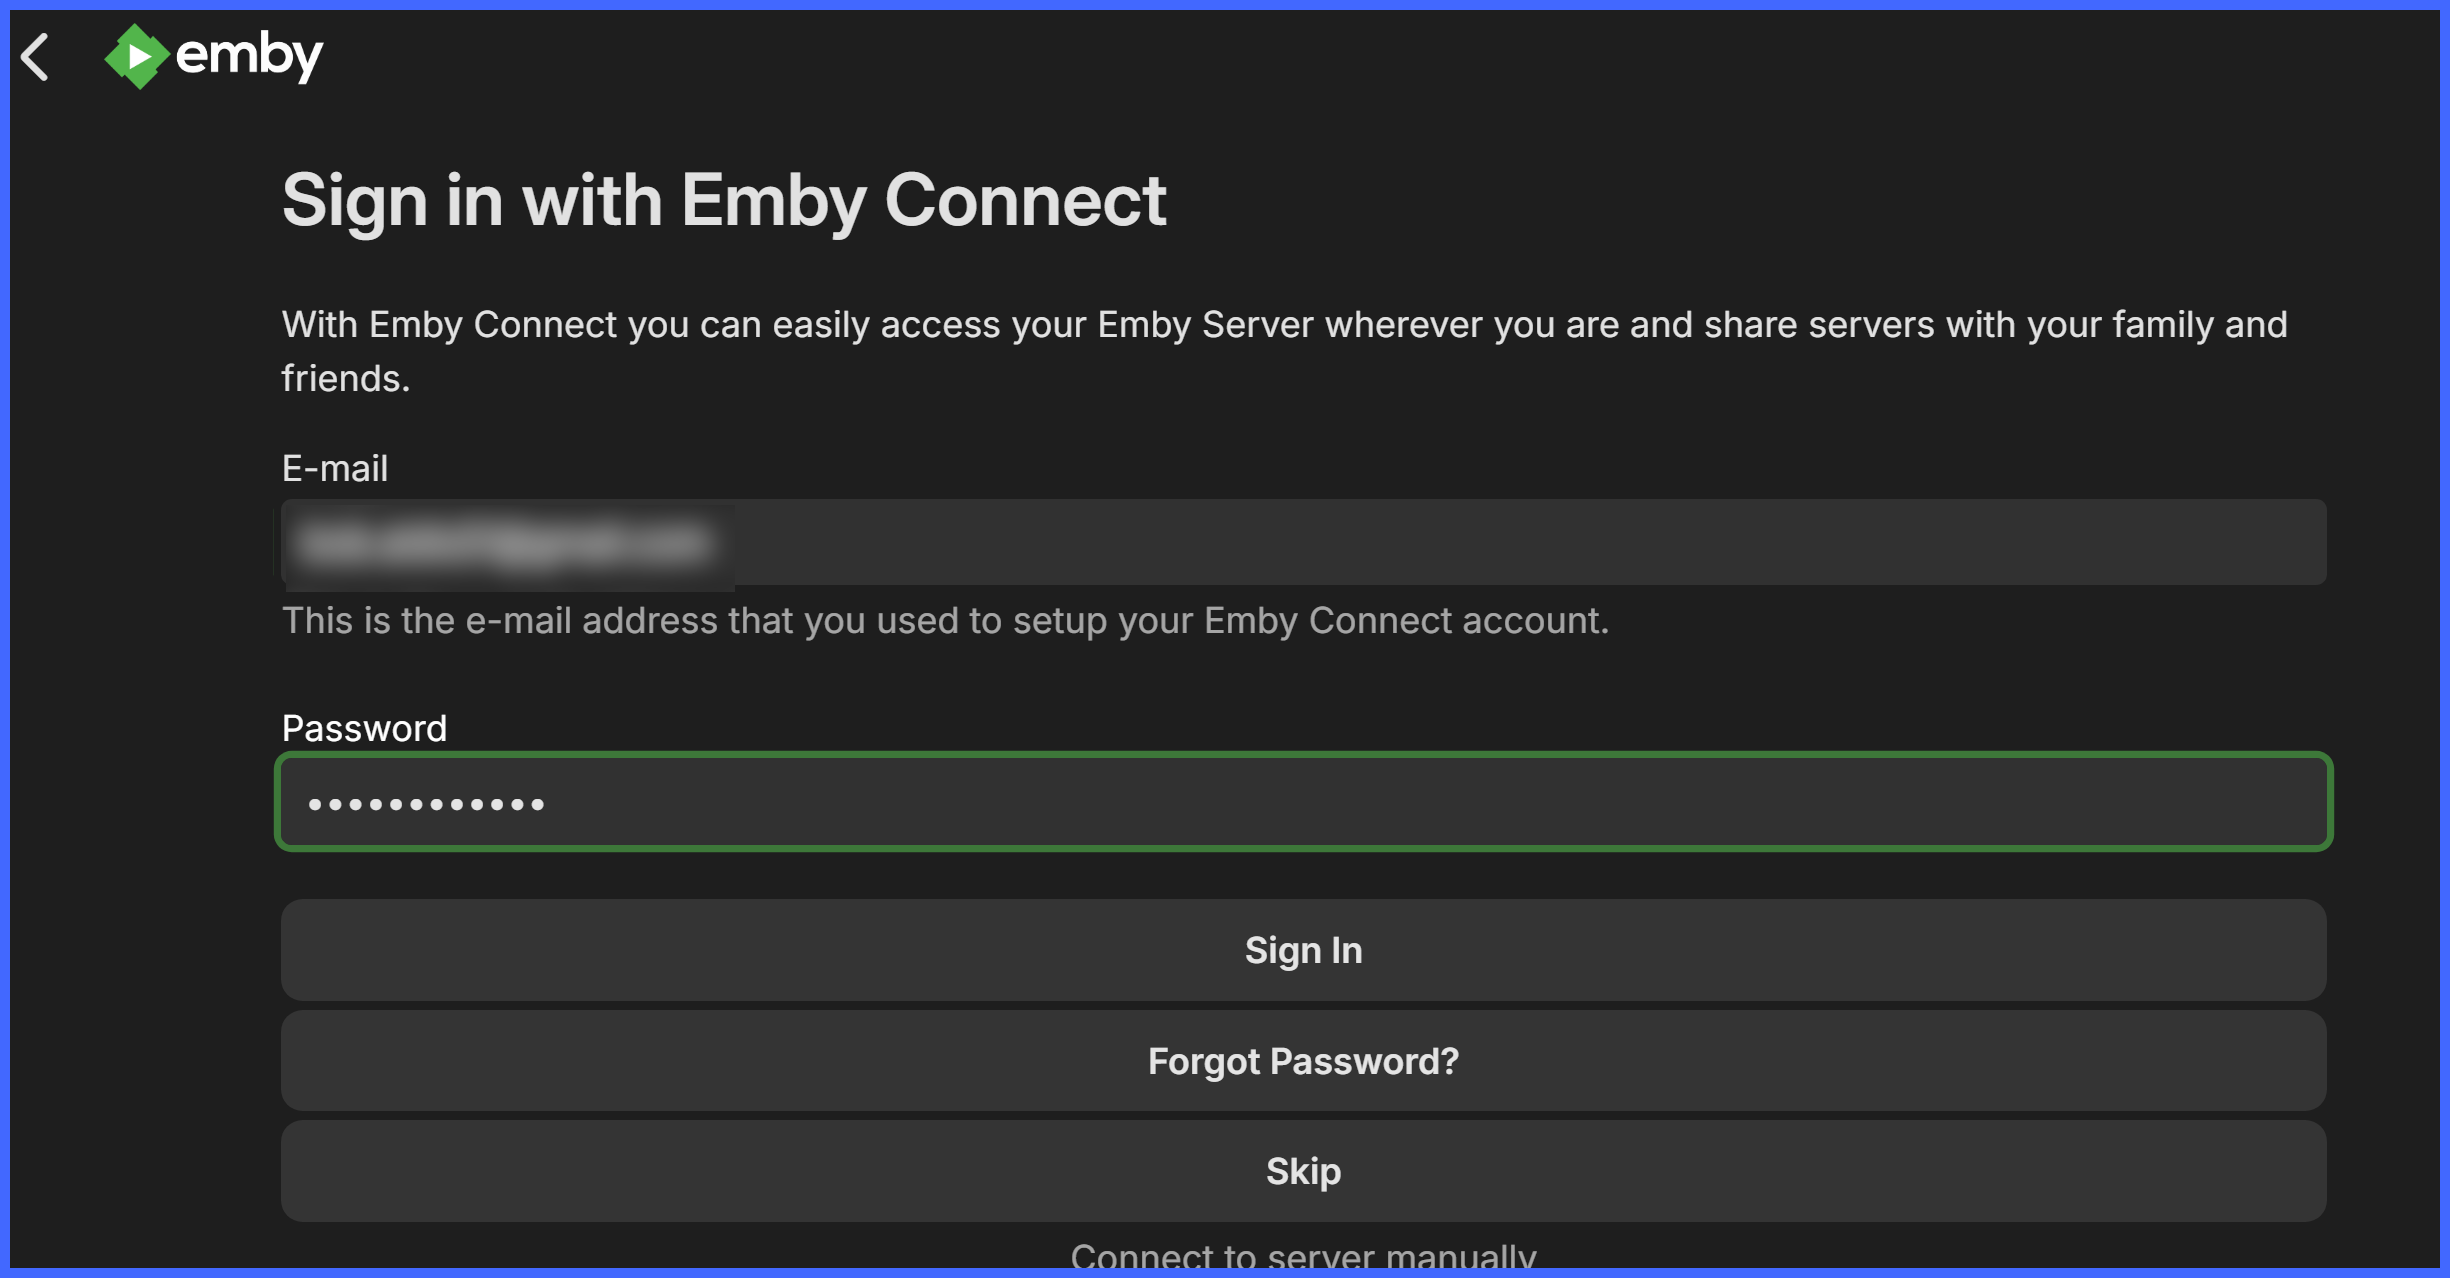The height and width of the screenshot is (1278, 2450).
Task: Click the blurred e-mail address text
Action: pos(508,543)
